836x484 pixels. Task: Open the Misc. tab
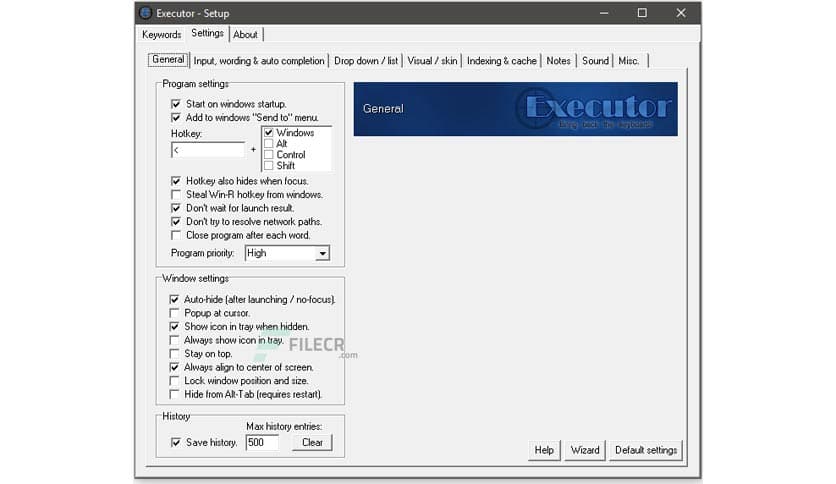point(629,61)
